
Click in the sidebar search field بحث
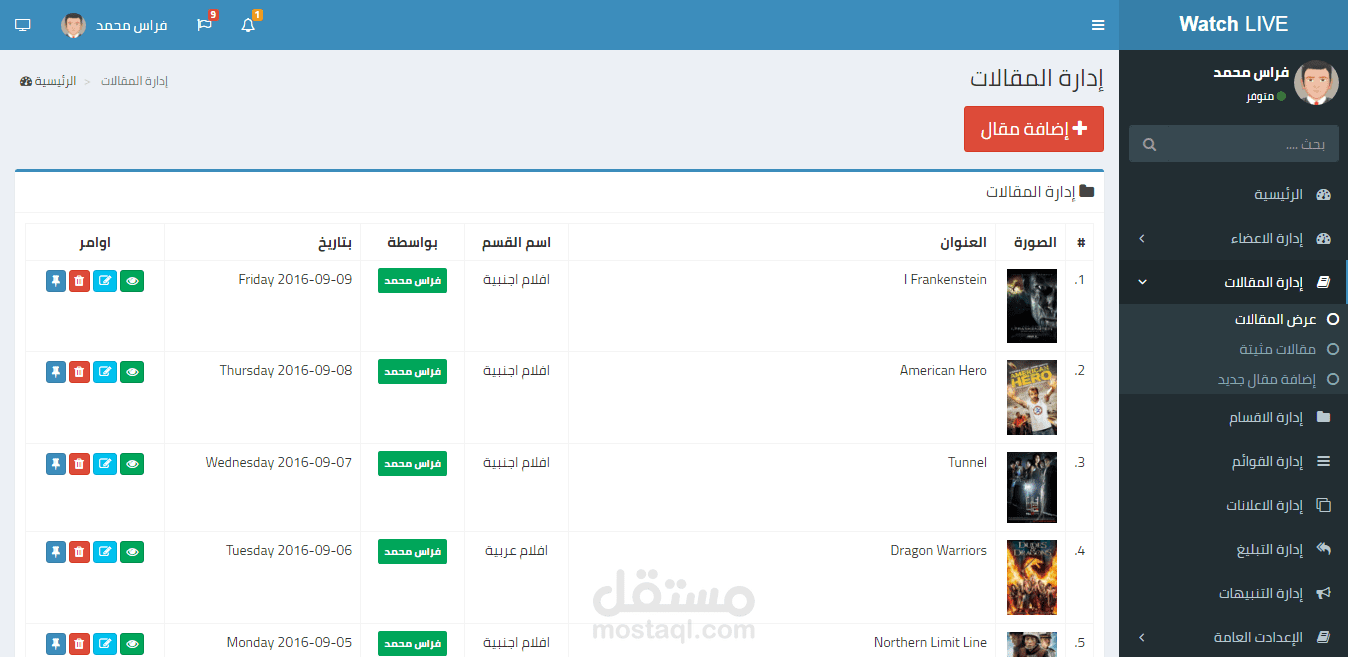pos(1250,144)
